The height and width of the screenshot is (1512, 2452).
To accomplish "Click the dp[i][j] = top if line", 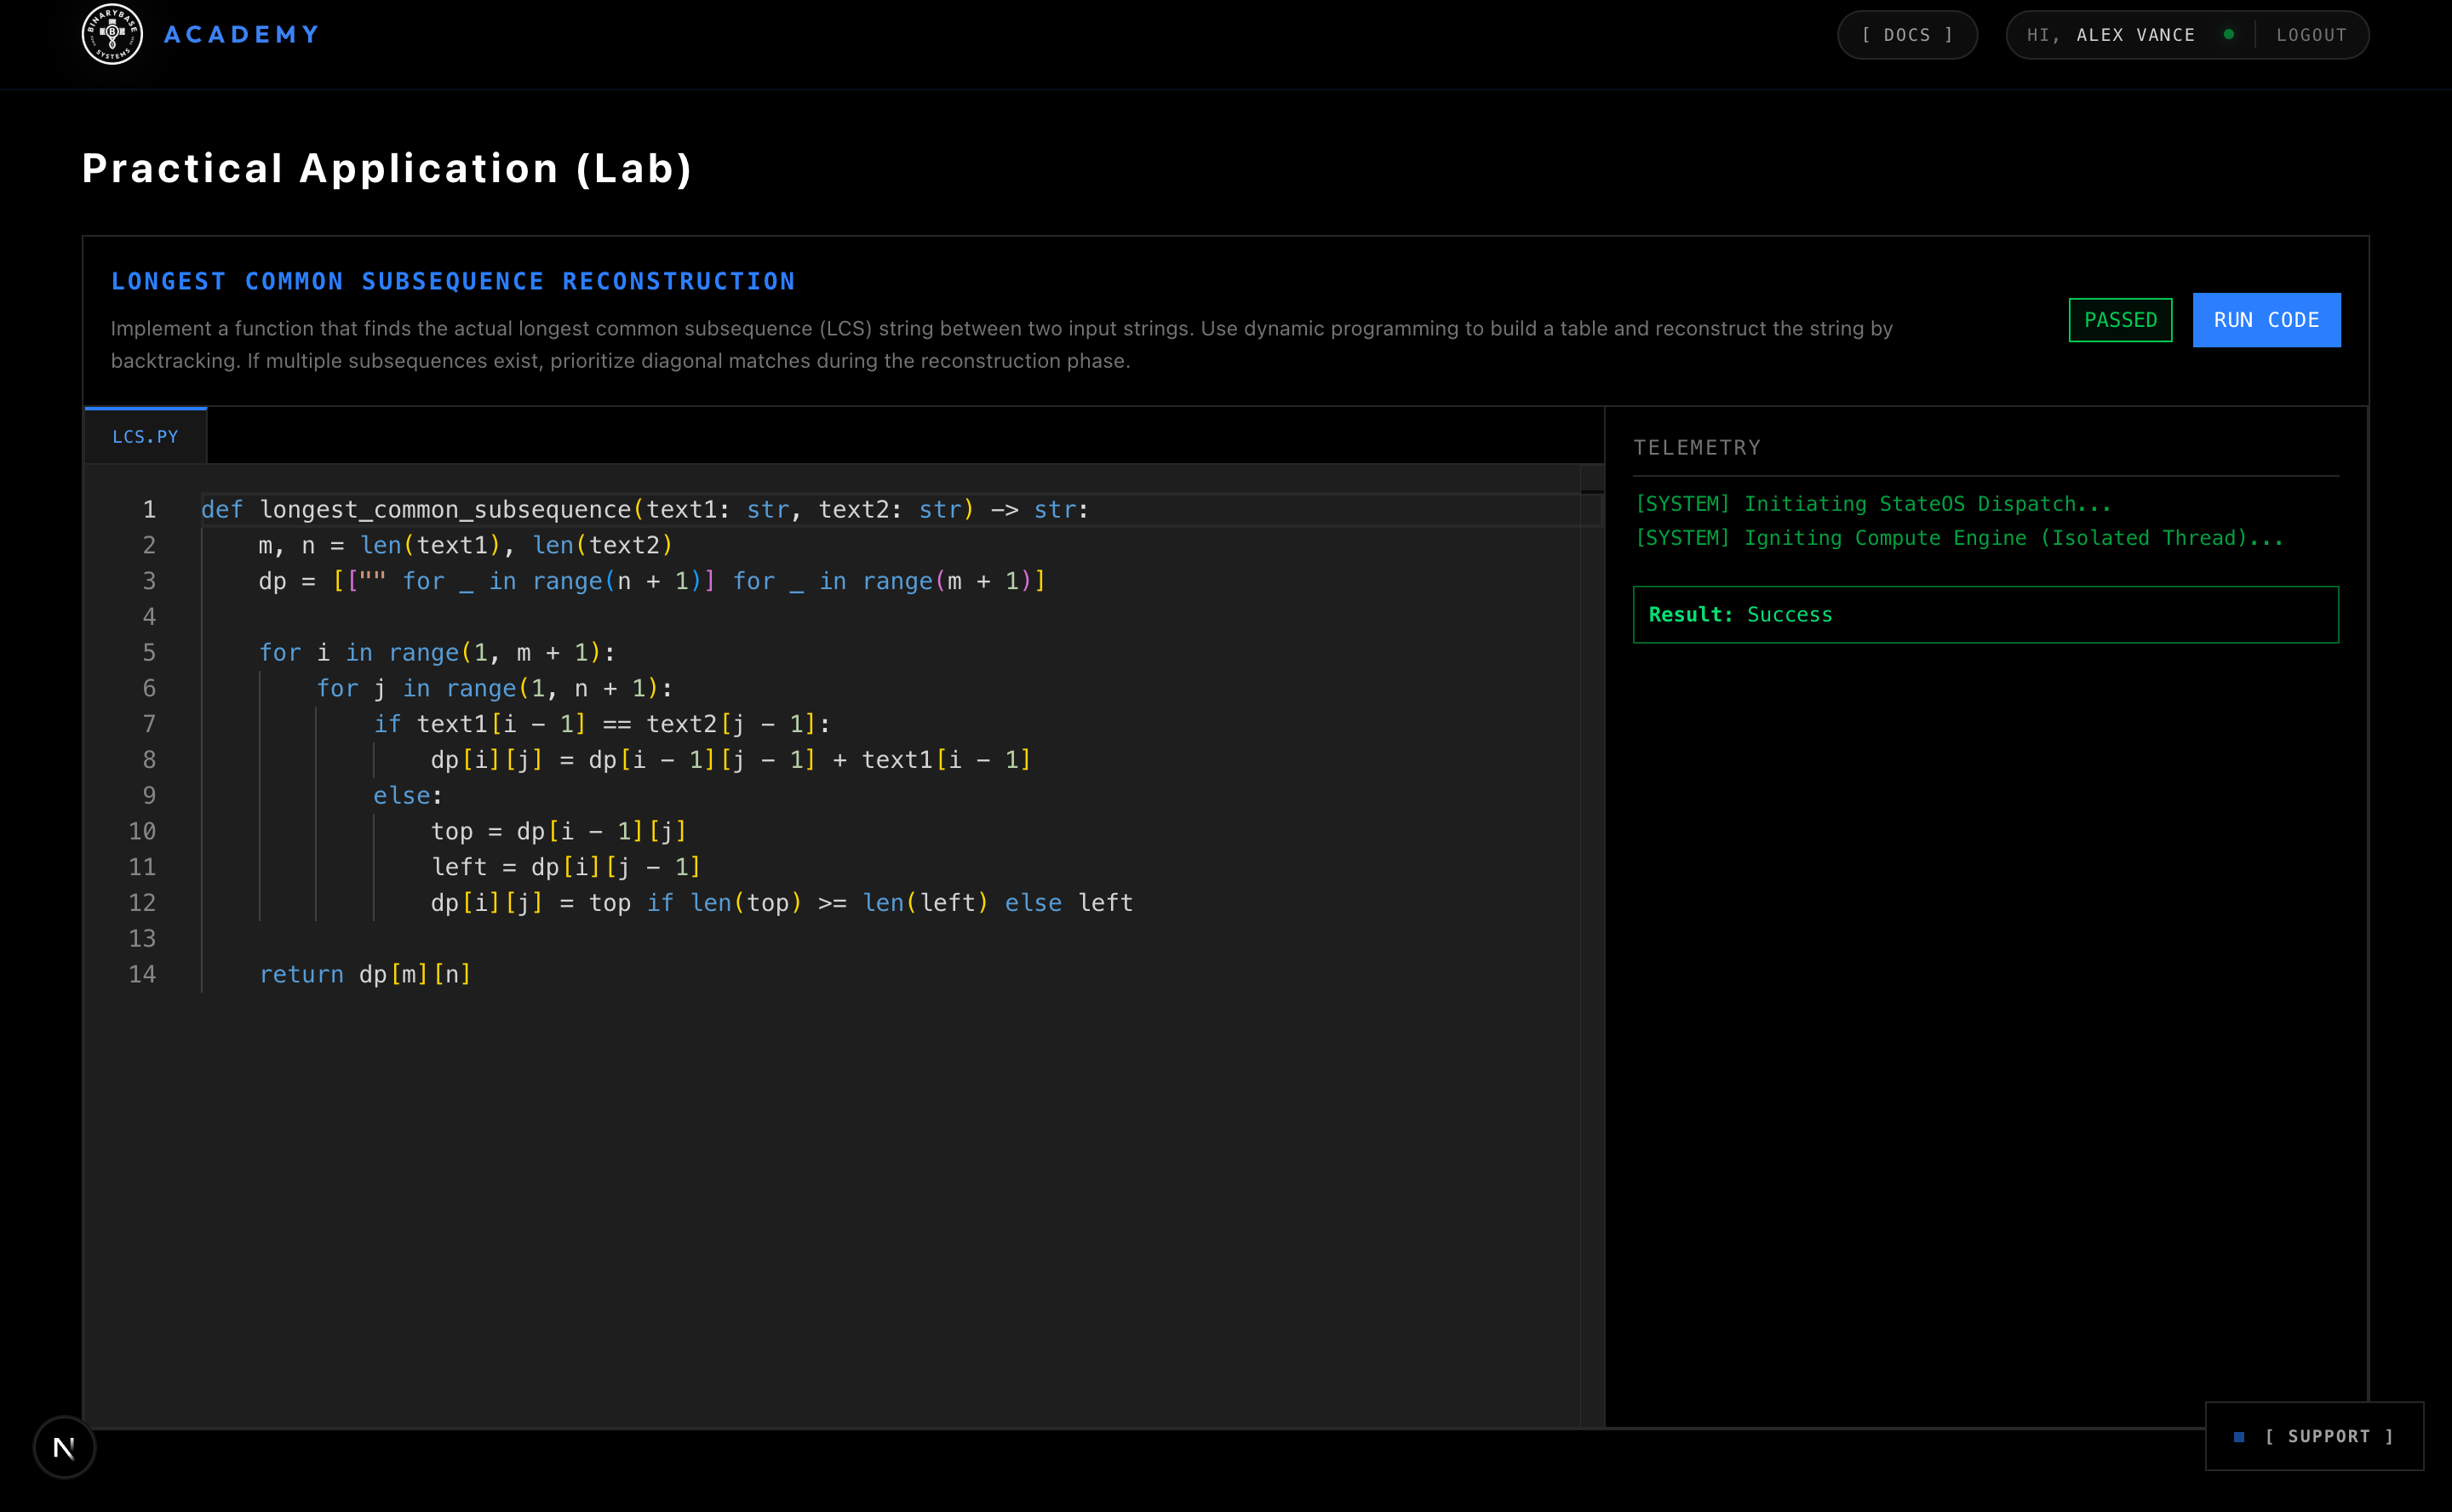I will tap(781, 903).
